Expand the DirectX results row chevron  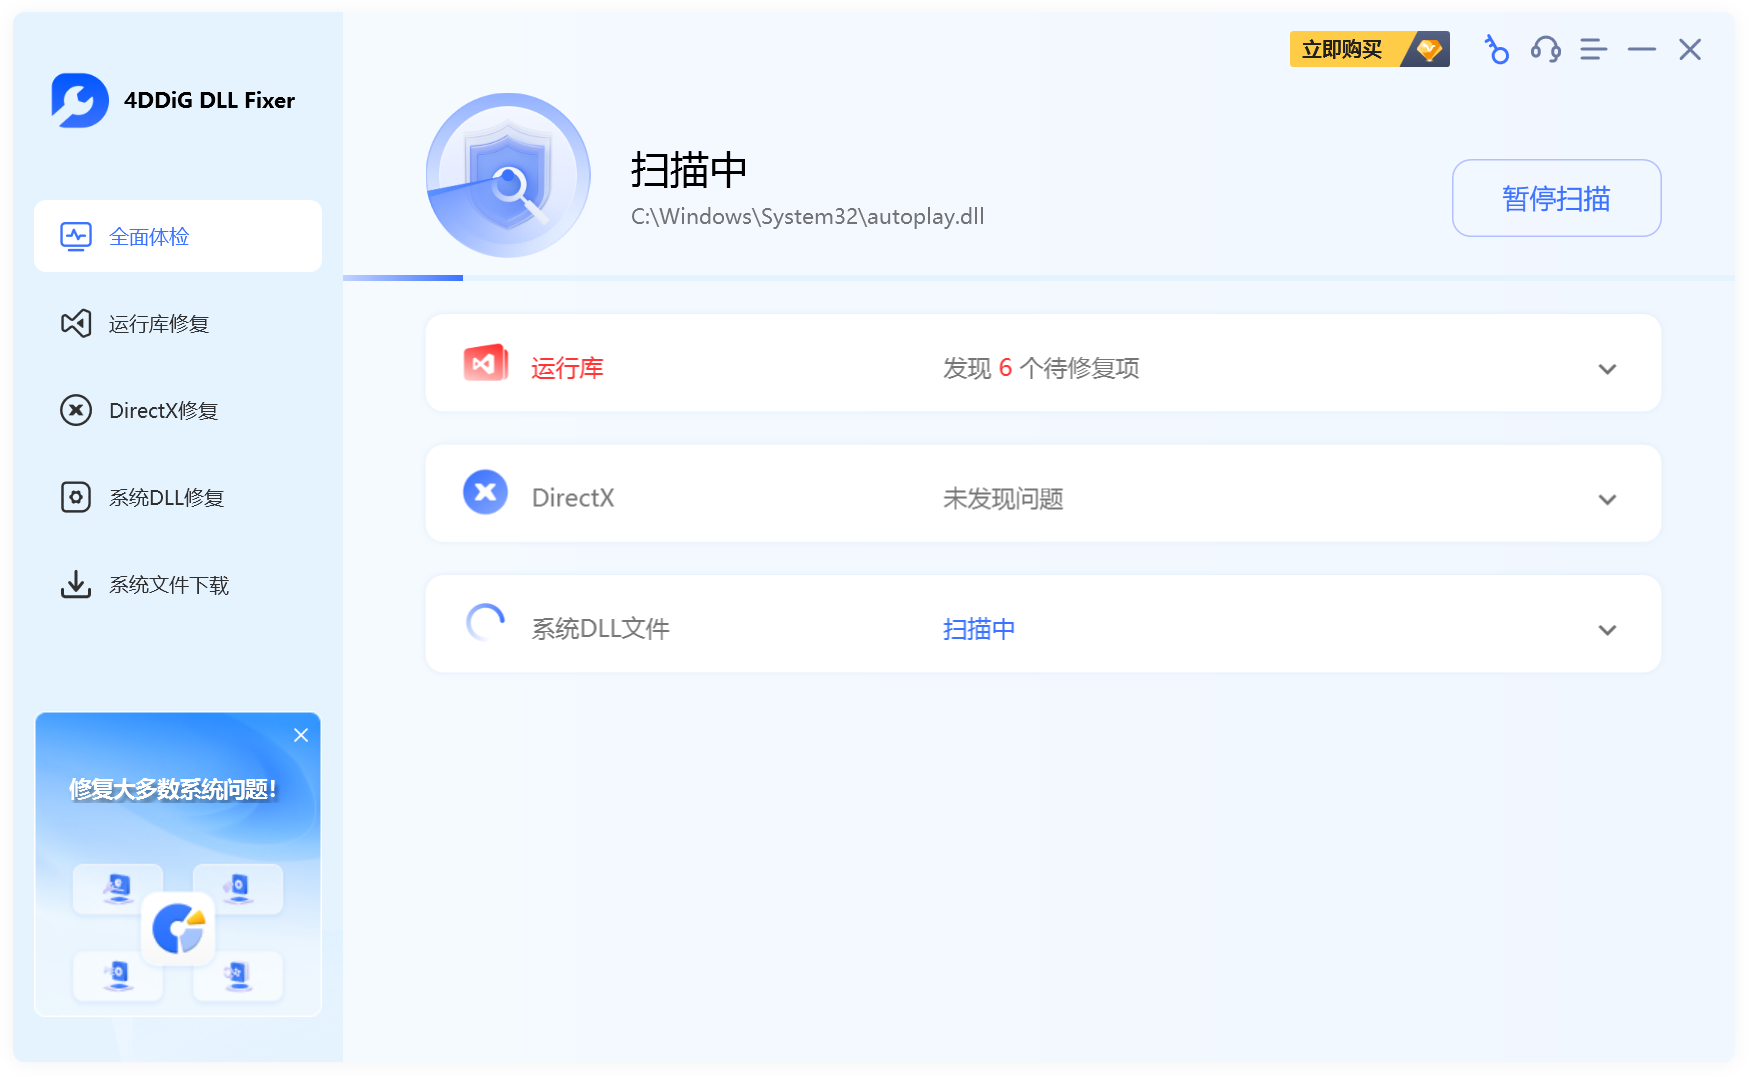(1607, 499)
